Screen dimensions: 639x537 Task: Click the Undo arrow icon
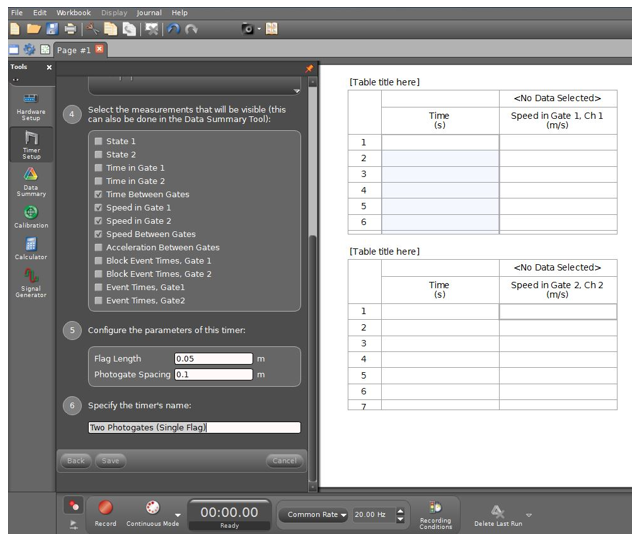coord(171,29)
